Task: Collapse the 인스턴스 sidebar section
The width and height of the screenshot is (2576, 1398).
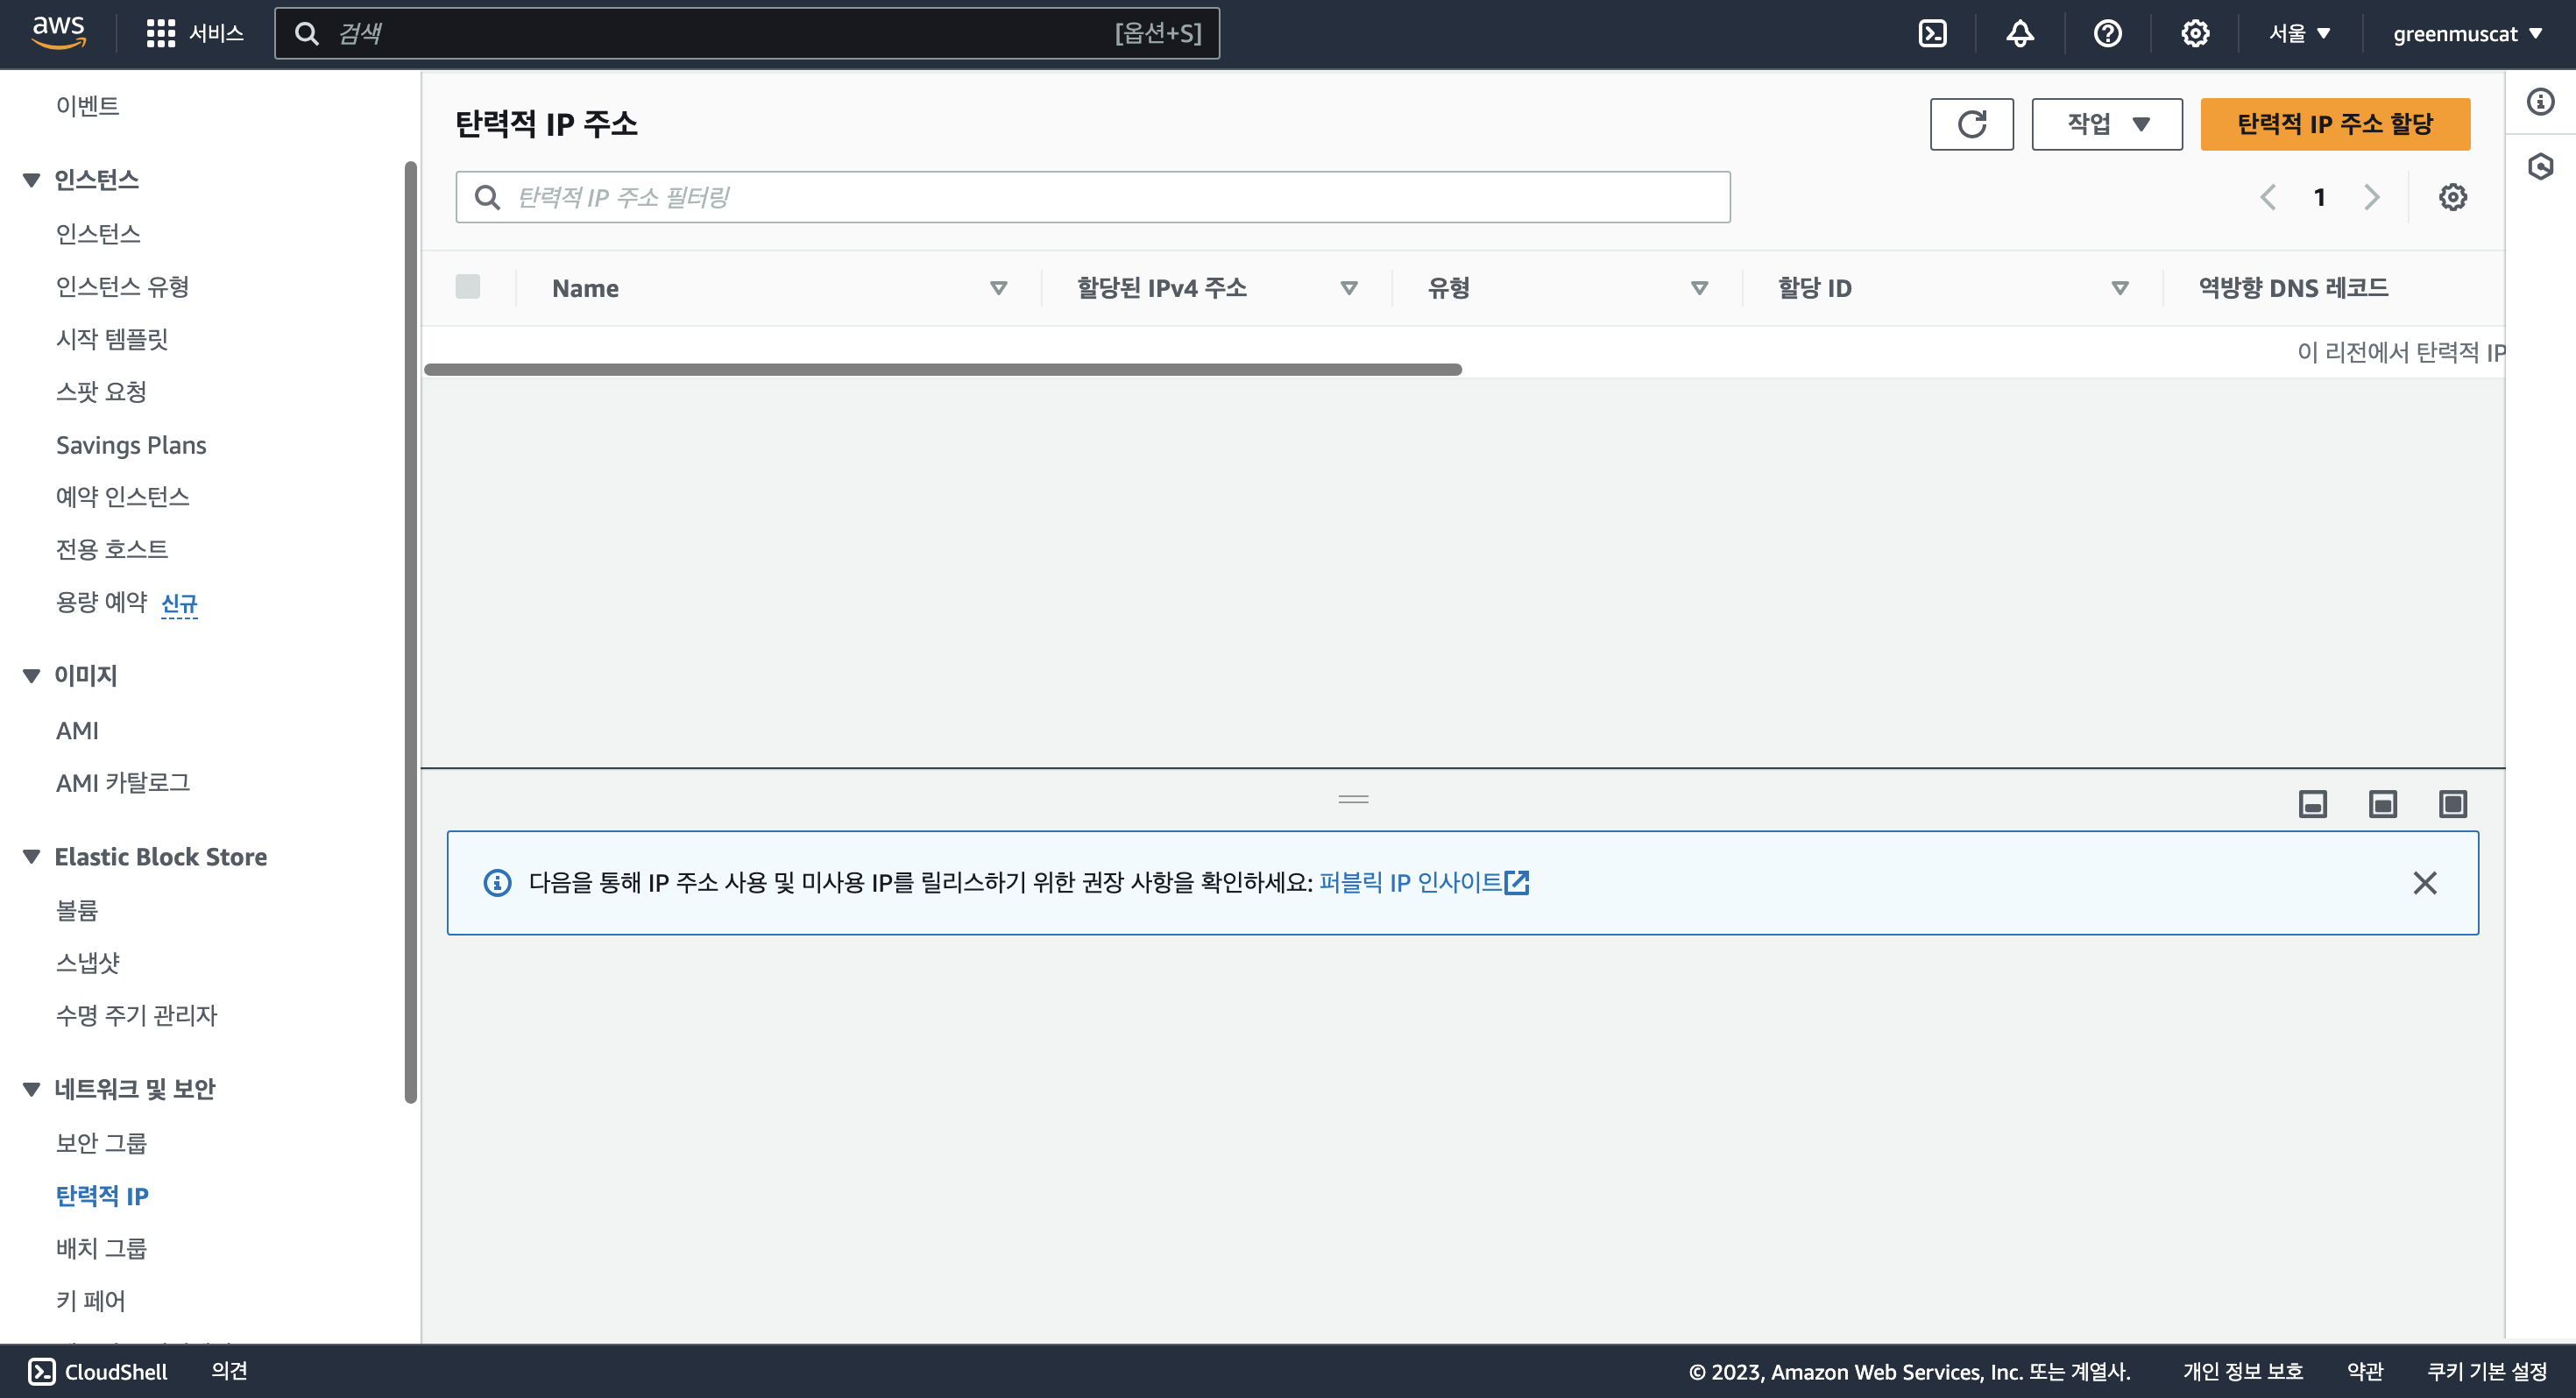Action: click(x=31, y=180)
